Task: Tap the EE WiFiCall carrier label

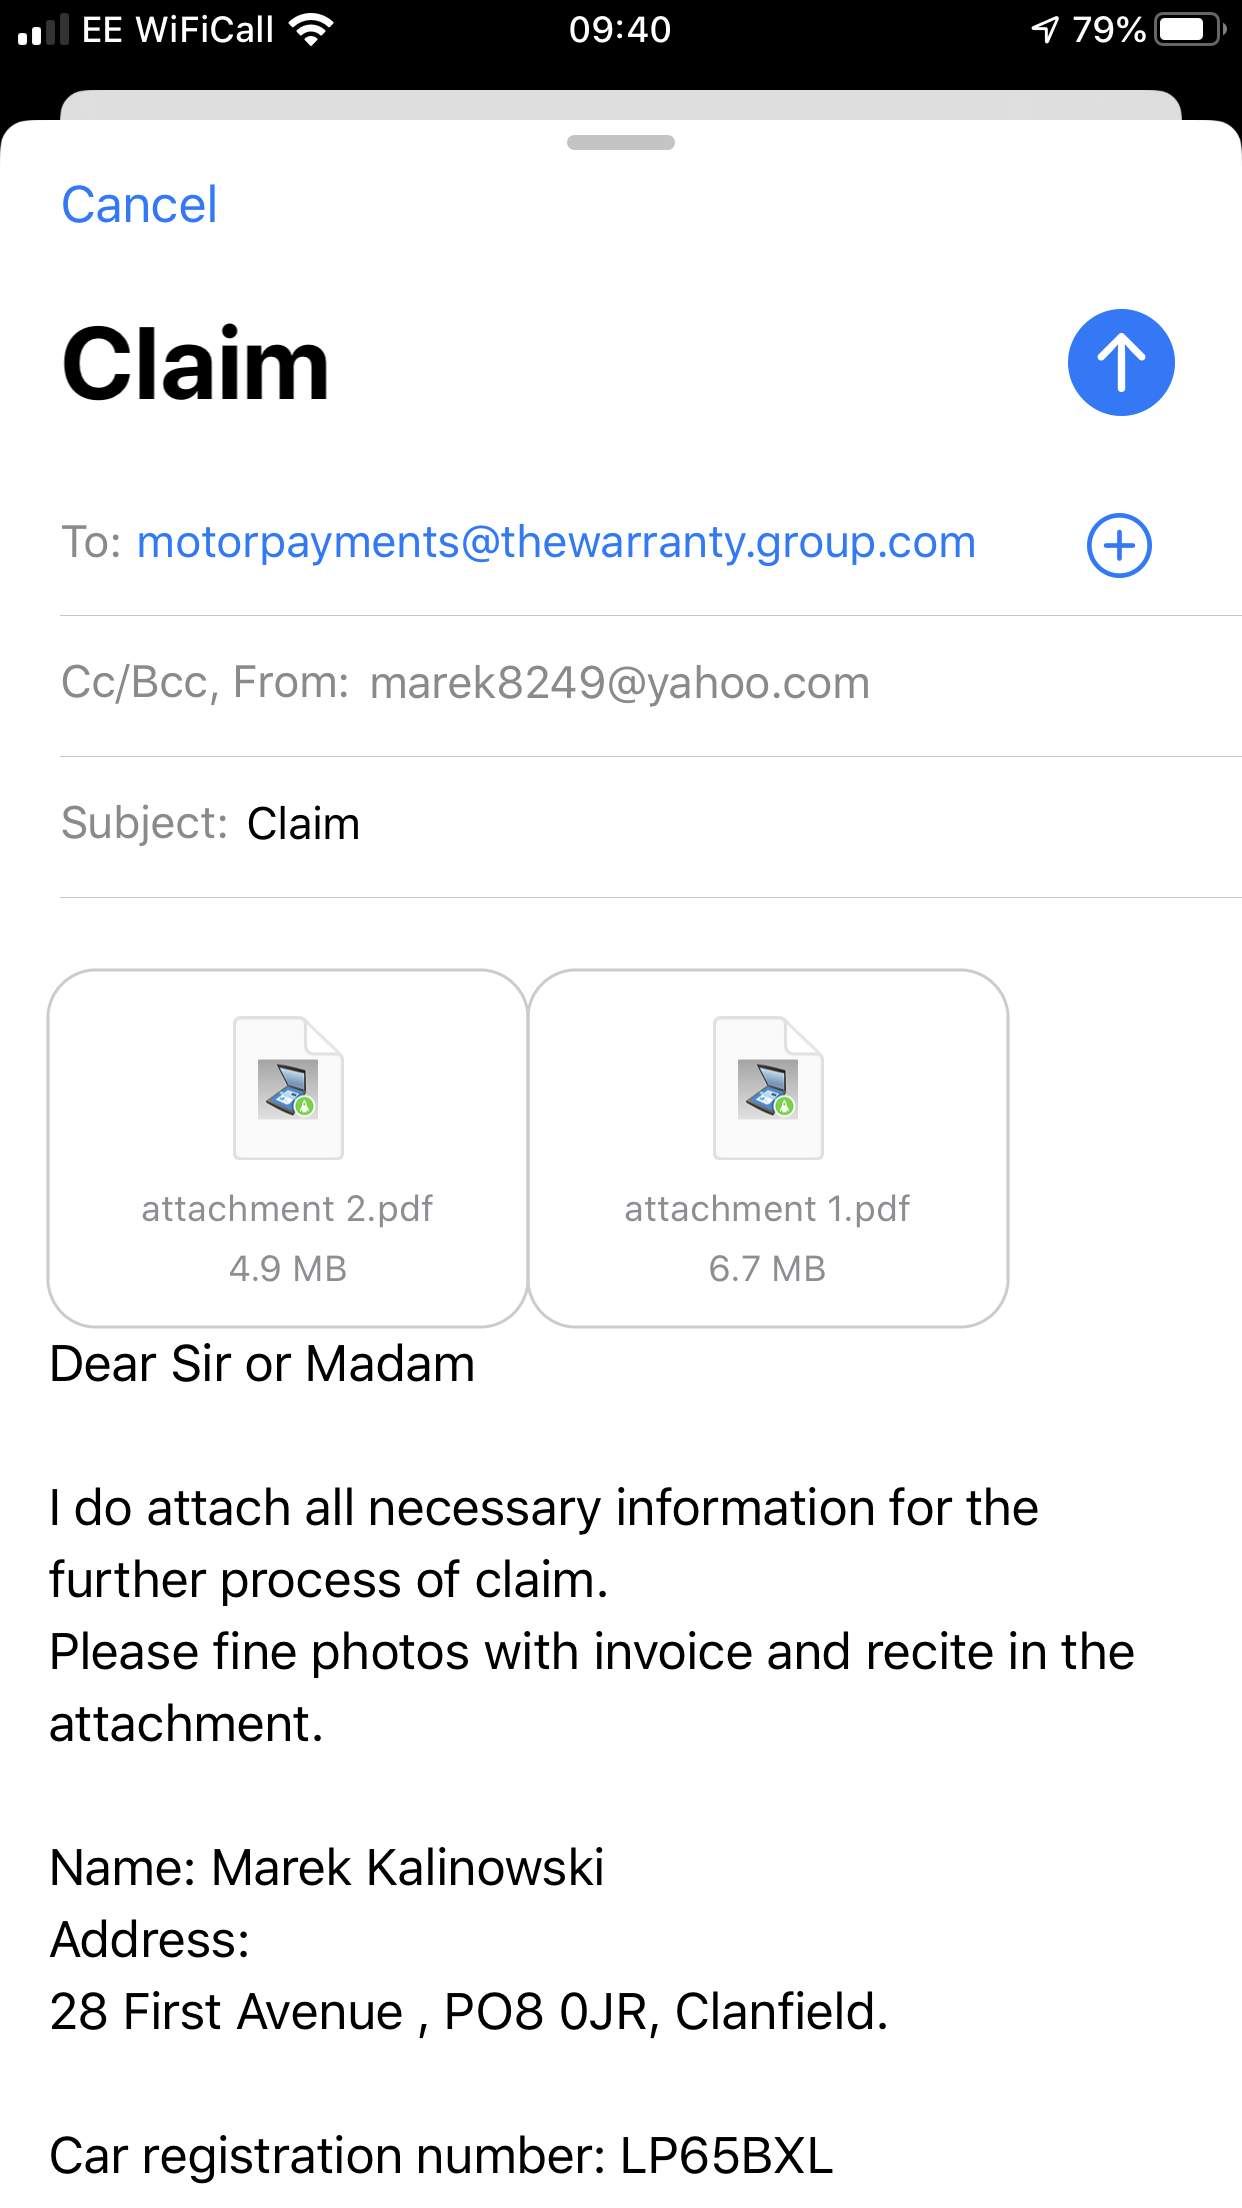Action: 177,30
